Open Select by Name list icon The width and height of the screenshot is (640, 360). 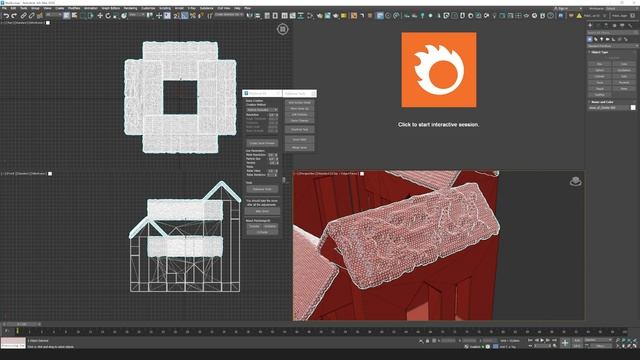74,16
